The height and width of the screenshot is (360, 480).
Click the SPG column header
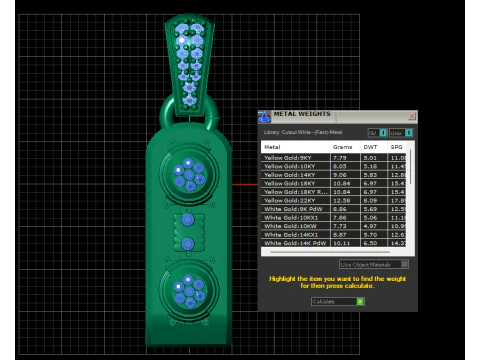click(397, 147)
